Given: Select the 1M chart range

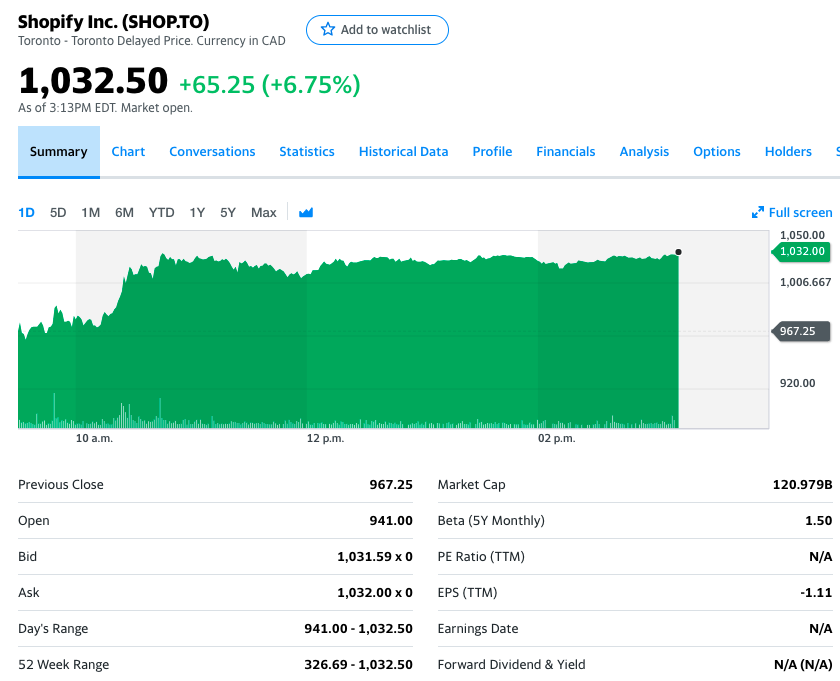Looking at the screenshot, I should (x=91, y=212).
